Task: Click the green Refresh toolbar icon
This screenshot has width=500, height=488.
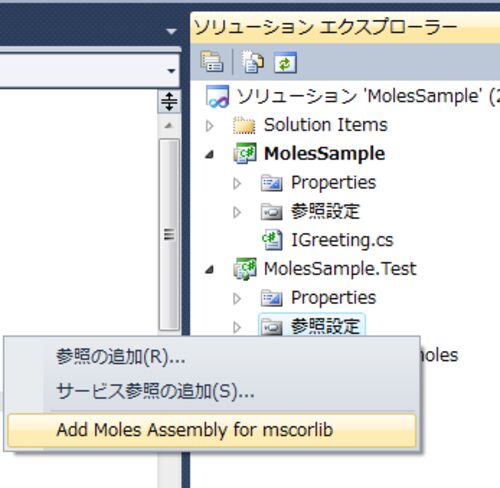Action: (285, 62)
